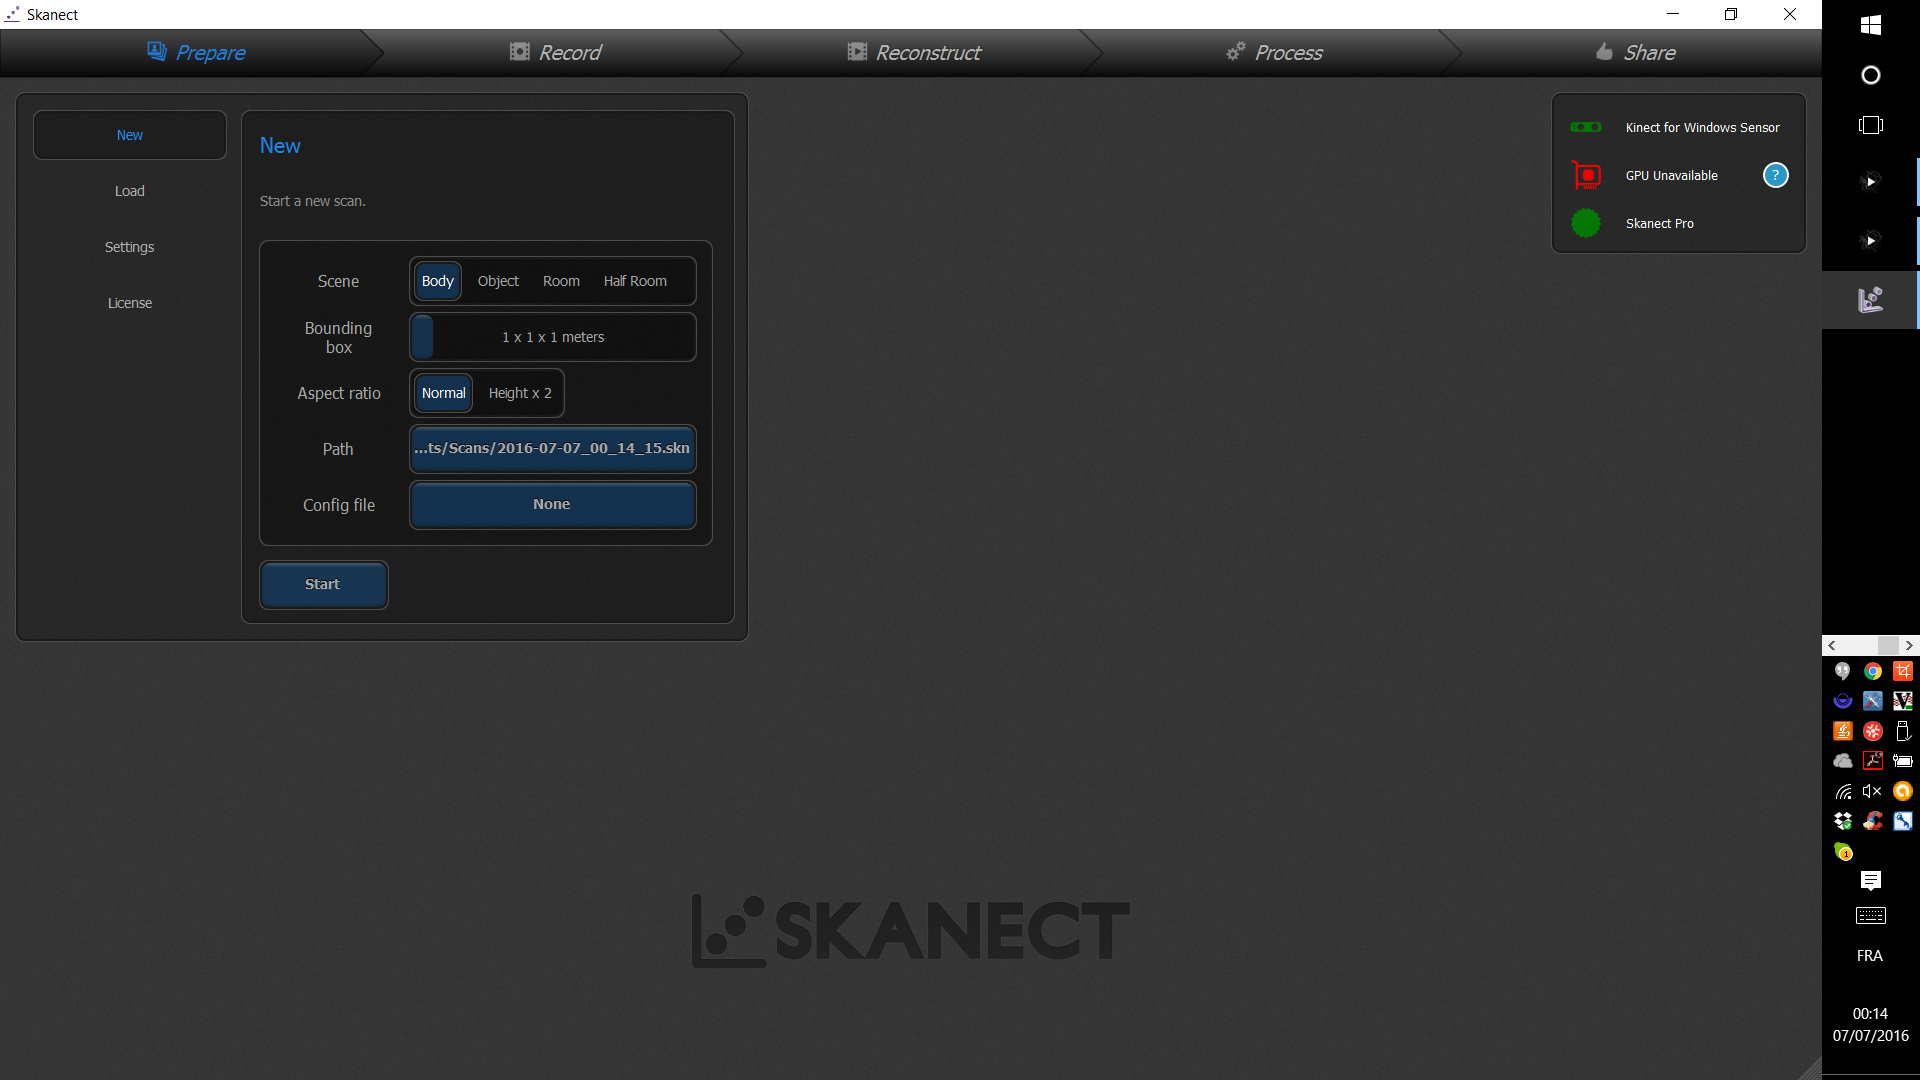This screenshot has width=1920, height=1080.
Task: Open the Config file None selector
Action: [552, 505]
